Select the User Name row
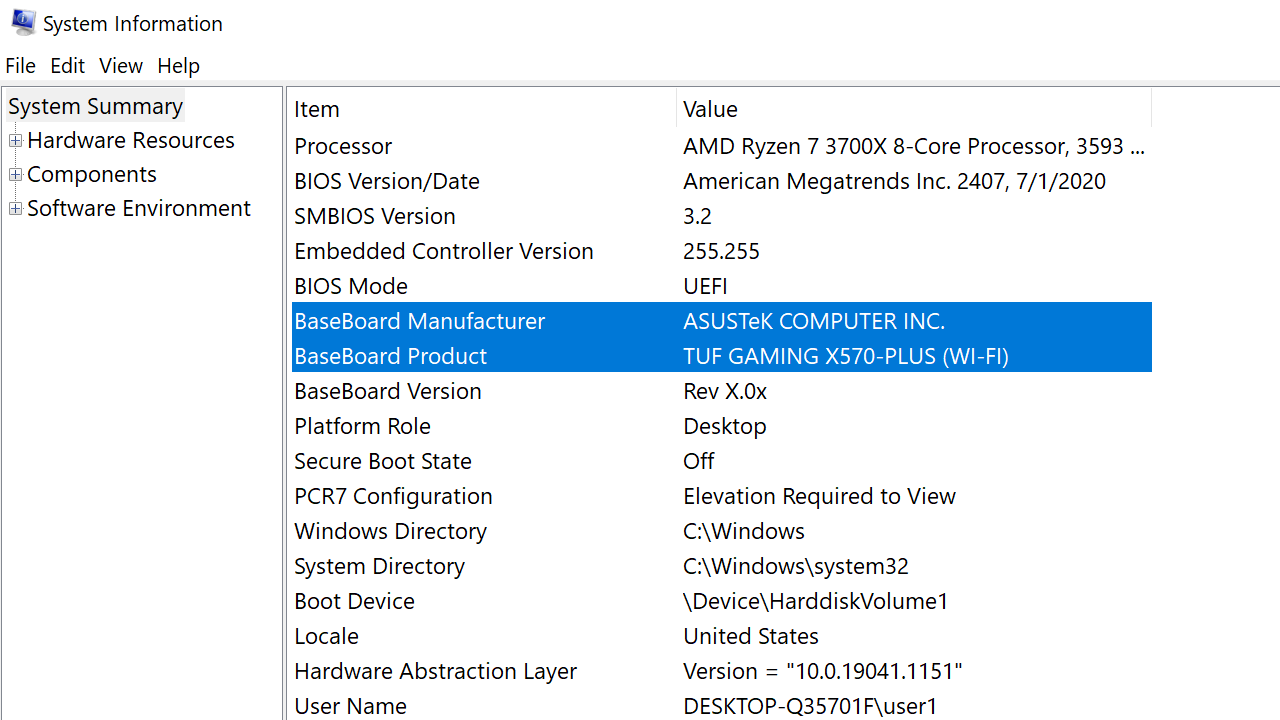 pyautogui.click(x=721, y=706)
